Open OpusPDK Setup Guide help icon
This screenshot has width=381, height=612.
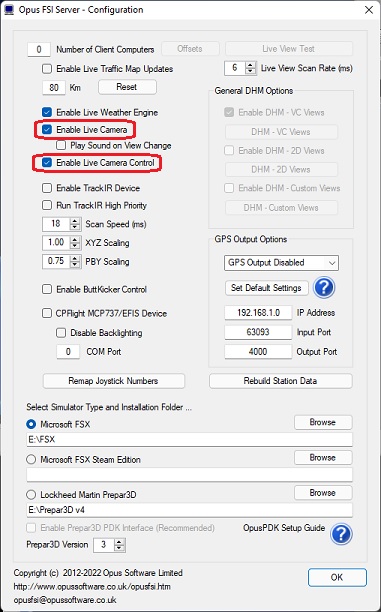point(341,534)
